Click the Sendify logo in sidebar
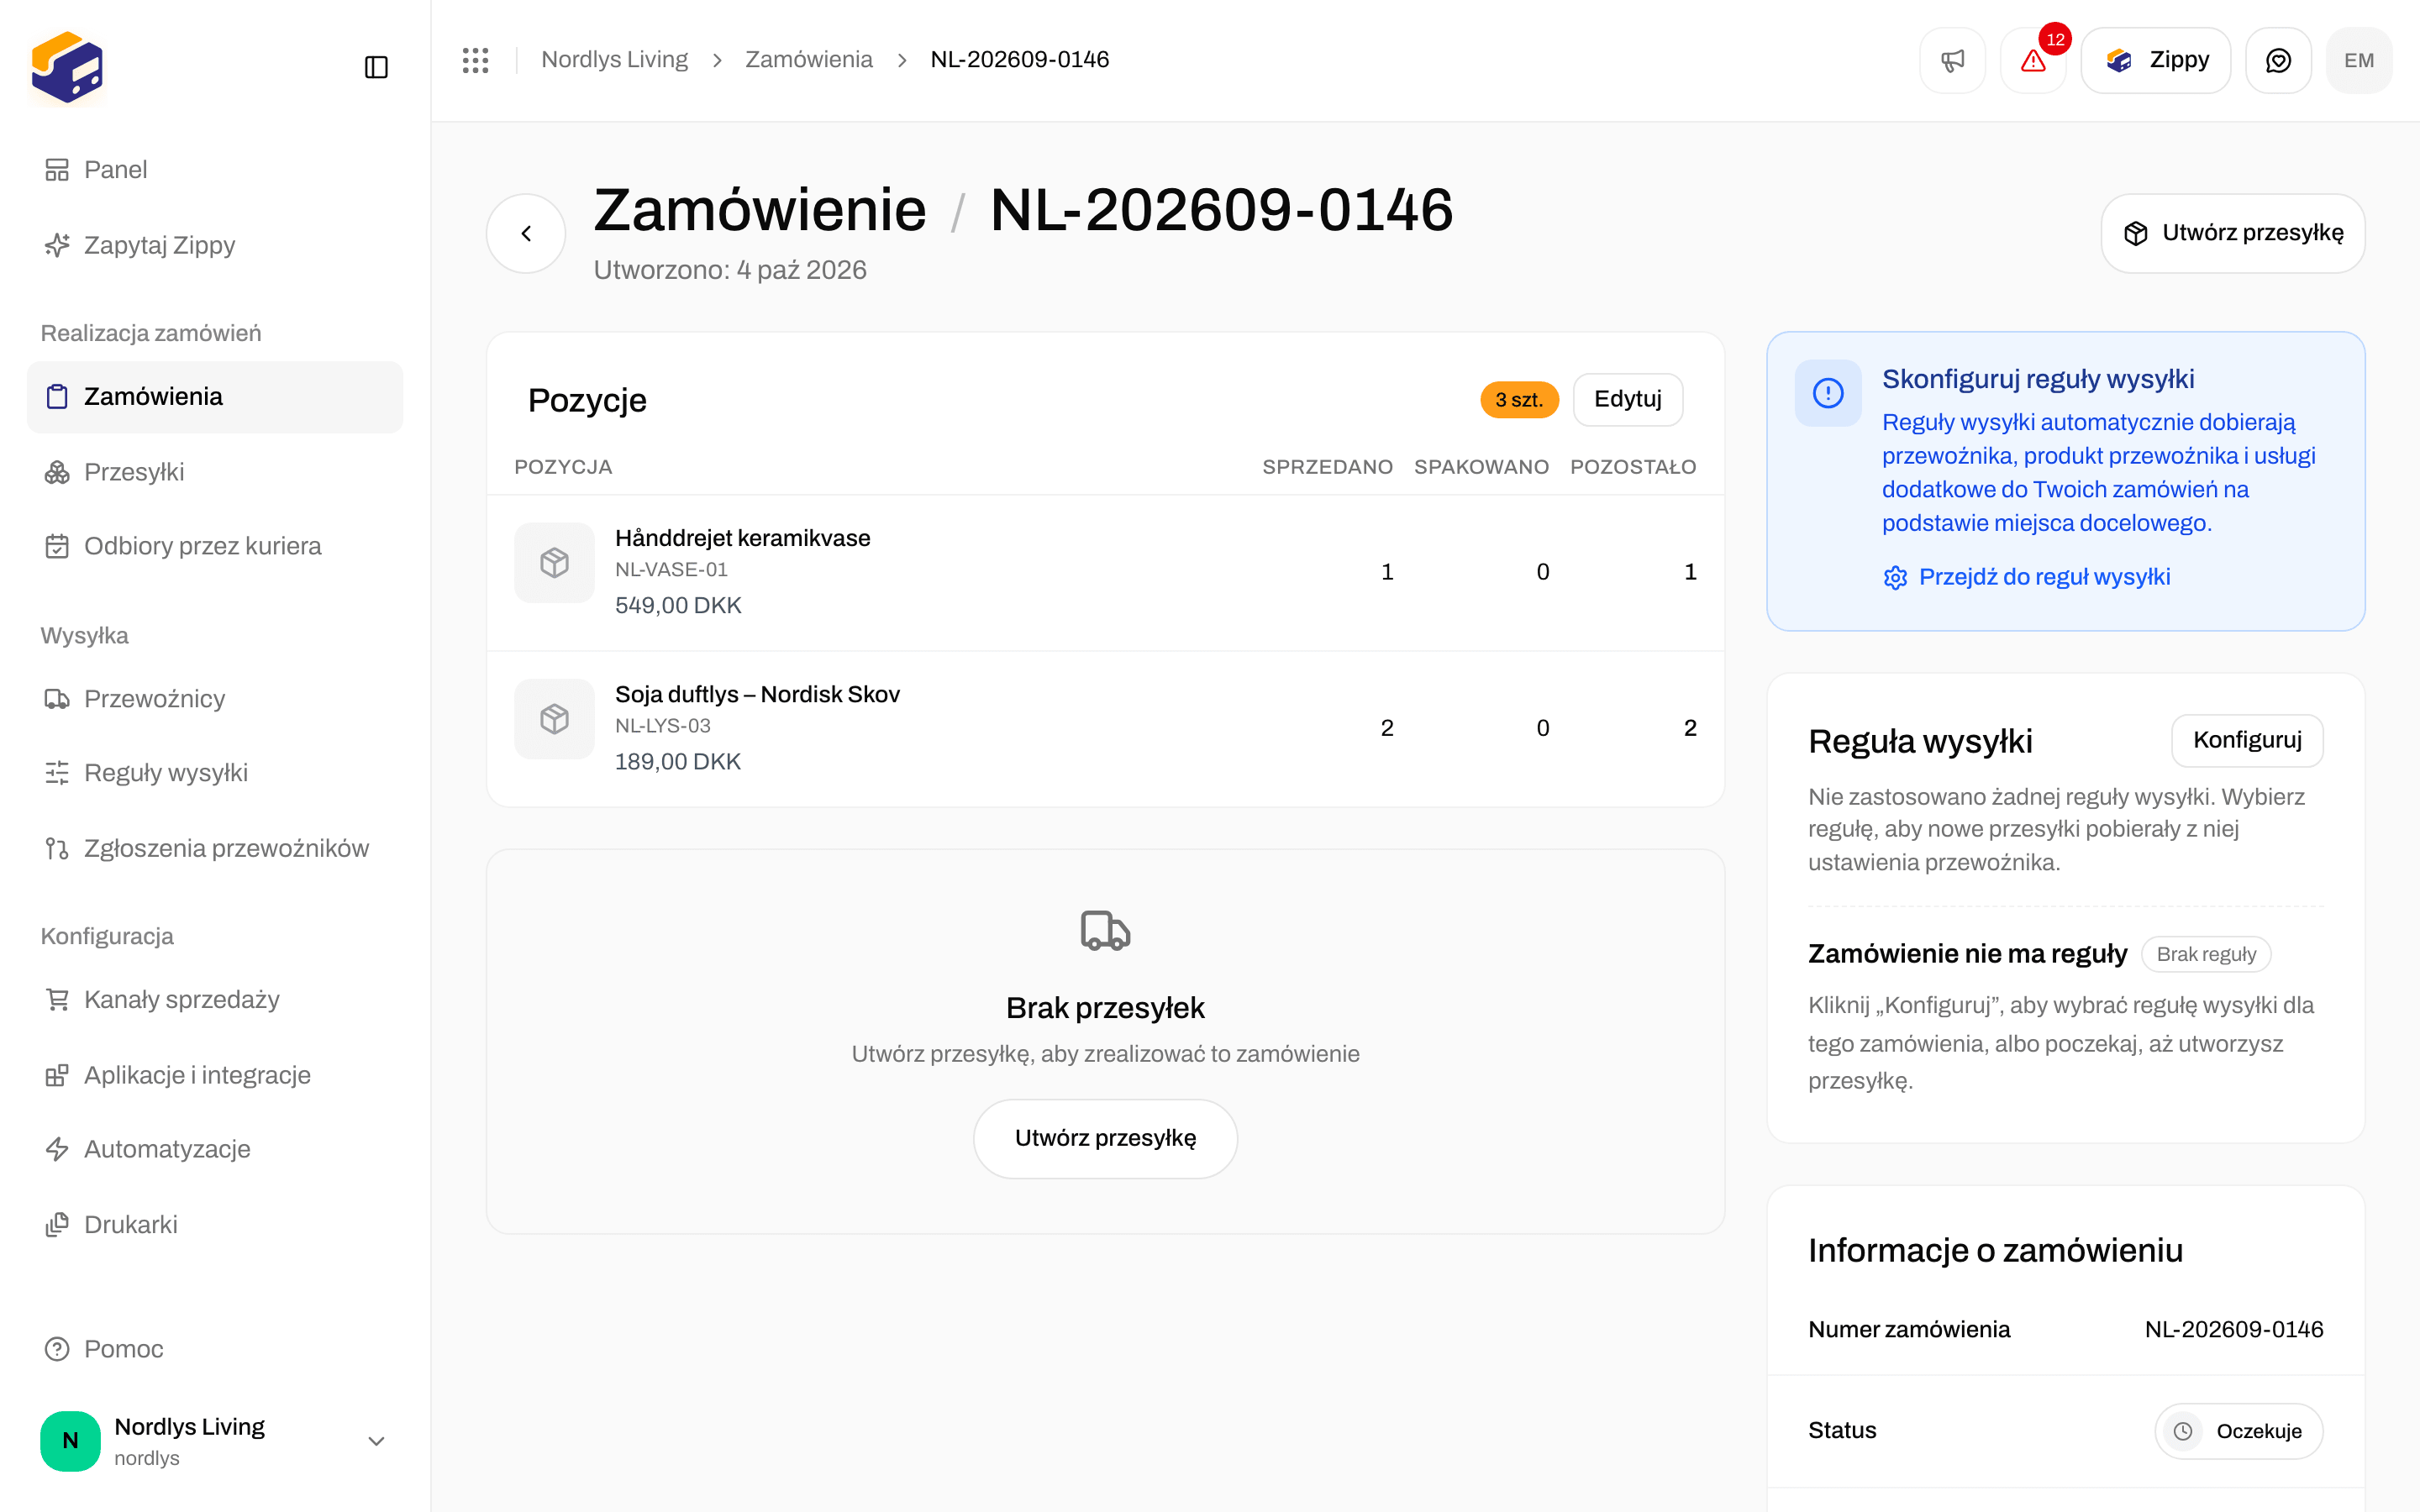This screenshot has height=1512, width=2420. tap(67, 67)
